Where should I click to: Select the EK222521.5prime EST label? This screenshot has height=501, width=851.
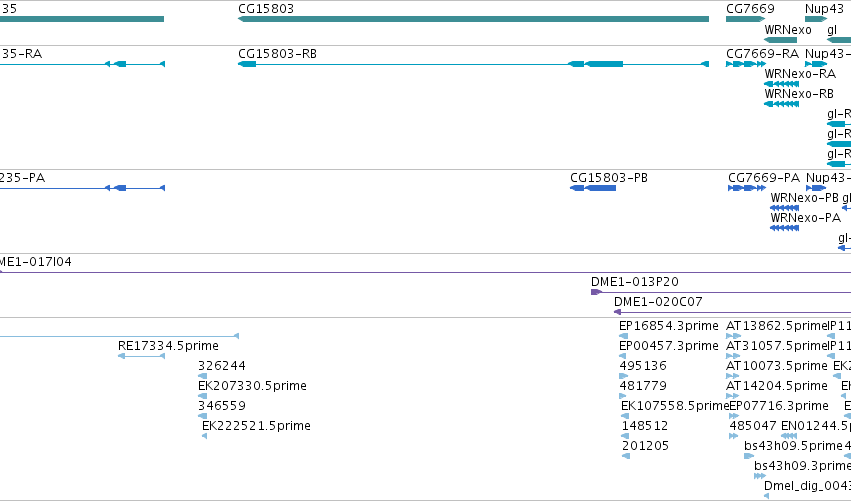(x=256, y=426)
